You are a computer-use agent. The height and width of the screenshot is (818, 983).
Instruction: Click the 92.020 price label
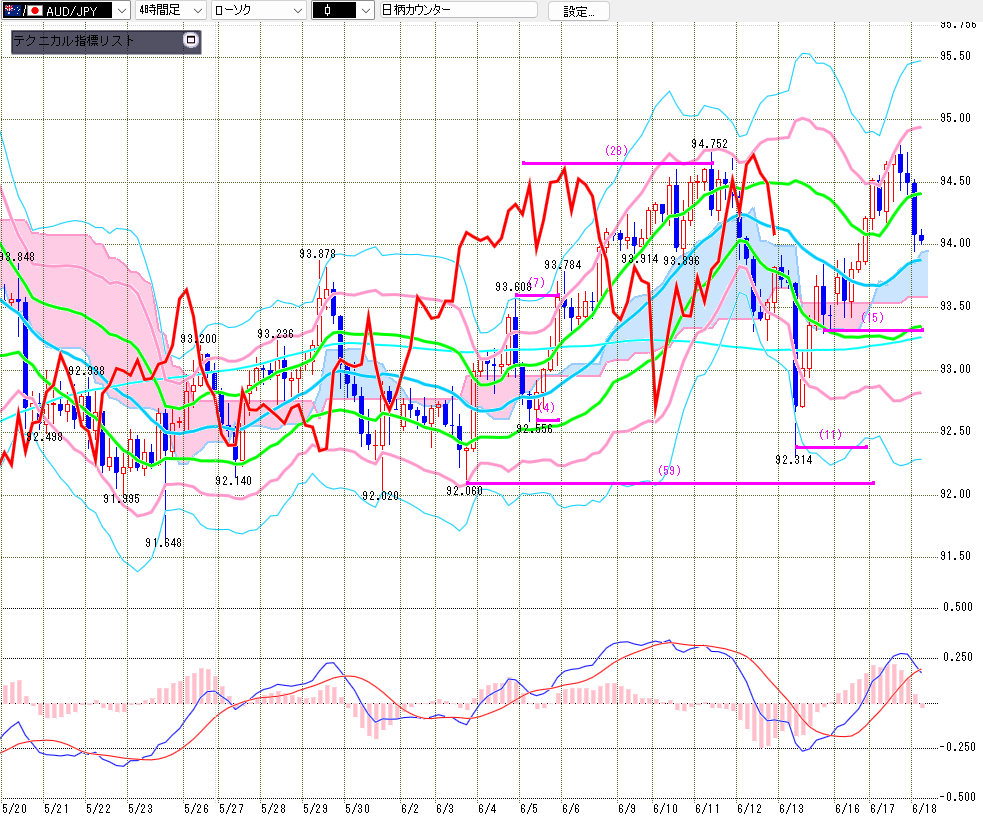[381, 496]
